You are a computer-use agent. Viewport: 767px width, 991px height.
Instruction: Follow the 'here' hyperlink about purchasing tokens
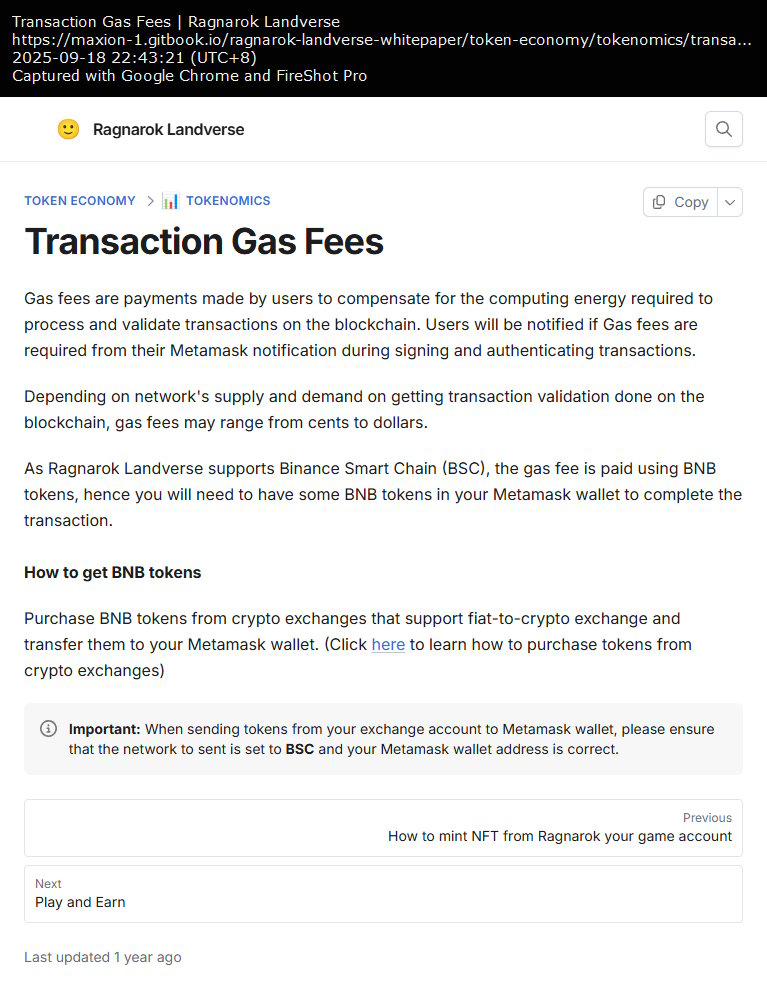(388, 644)
